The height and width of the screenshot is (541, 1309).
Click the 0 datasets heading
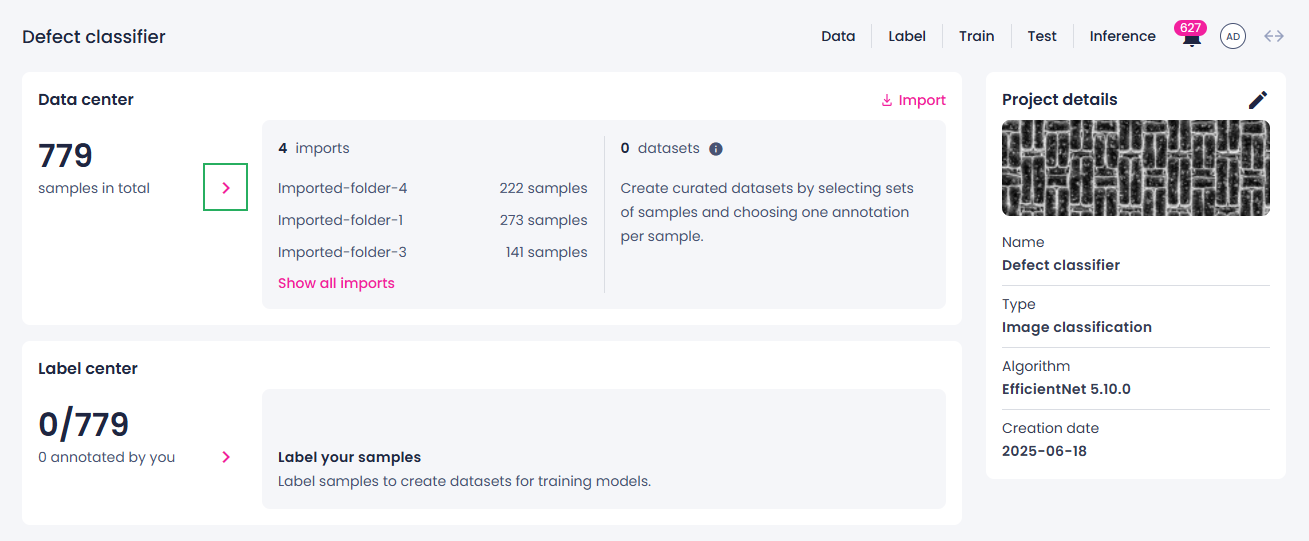point(660,148)
